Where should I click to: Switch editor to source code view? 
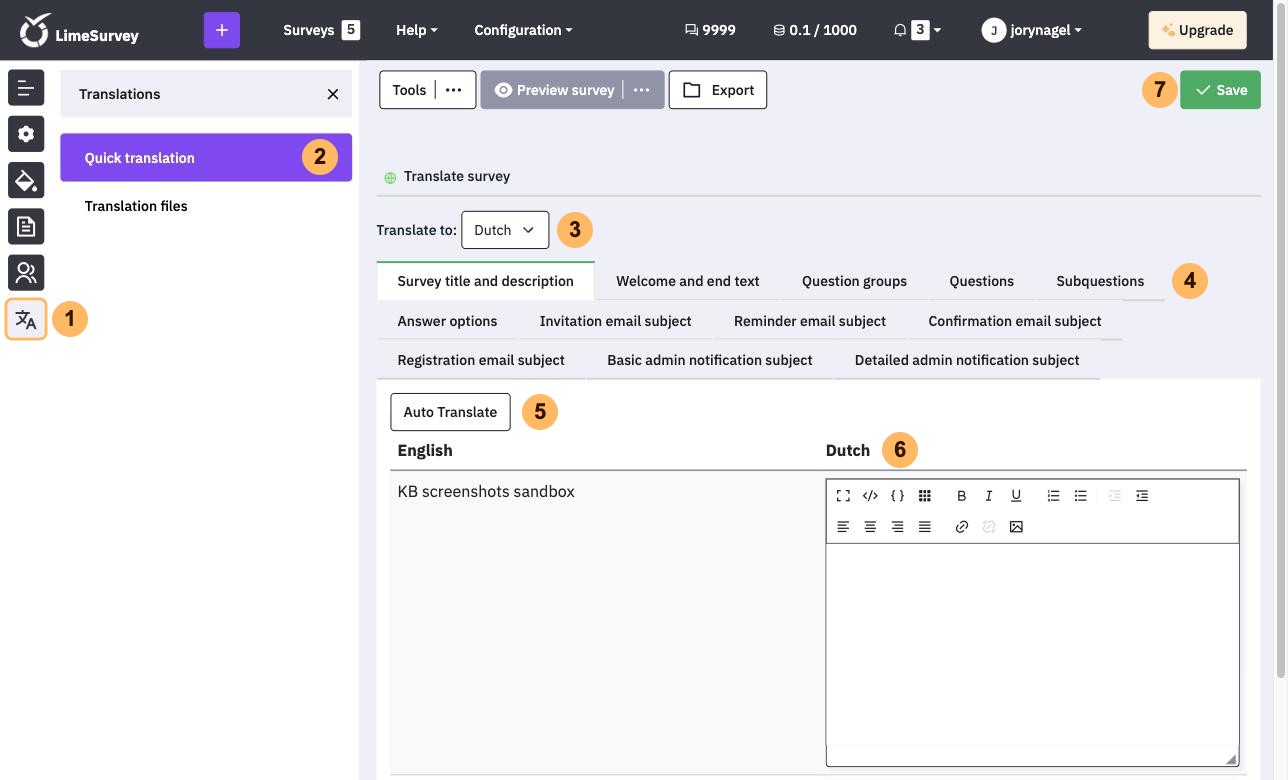[870, 496]
